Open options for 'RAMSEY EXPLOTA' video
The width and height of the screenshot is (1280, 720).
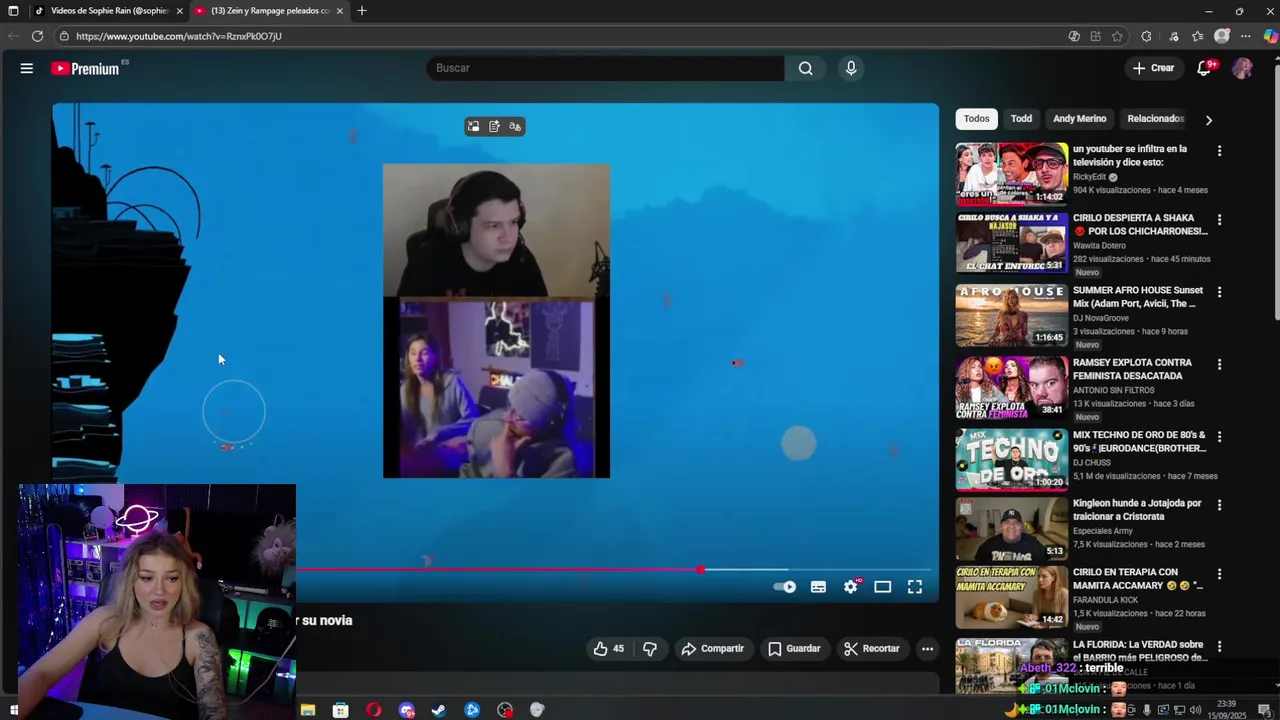click(x=1219, y=365)
